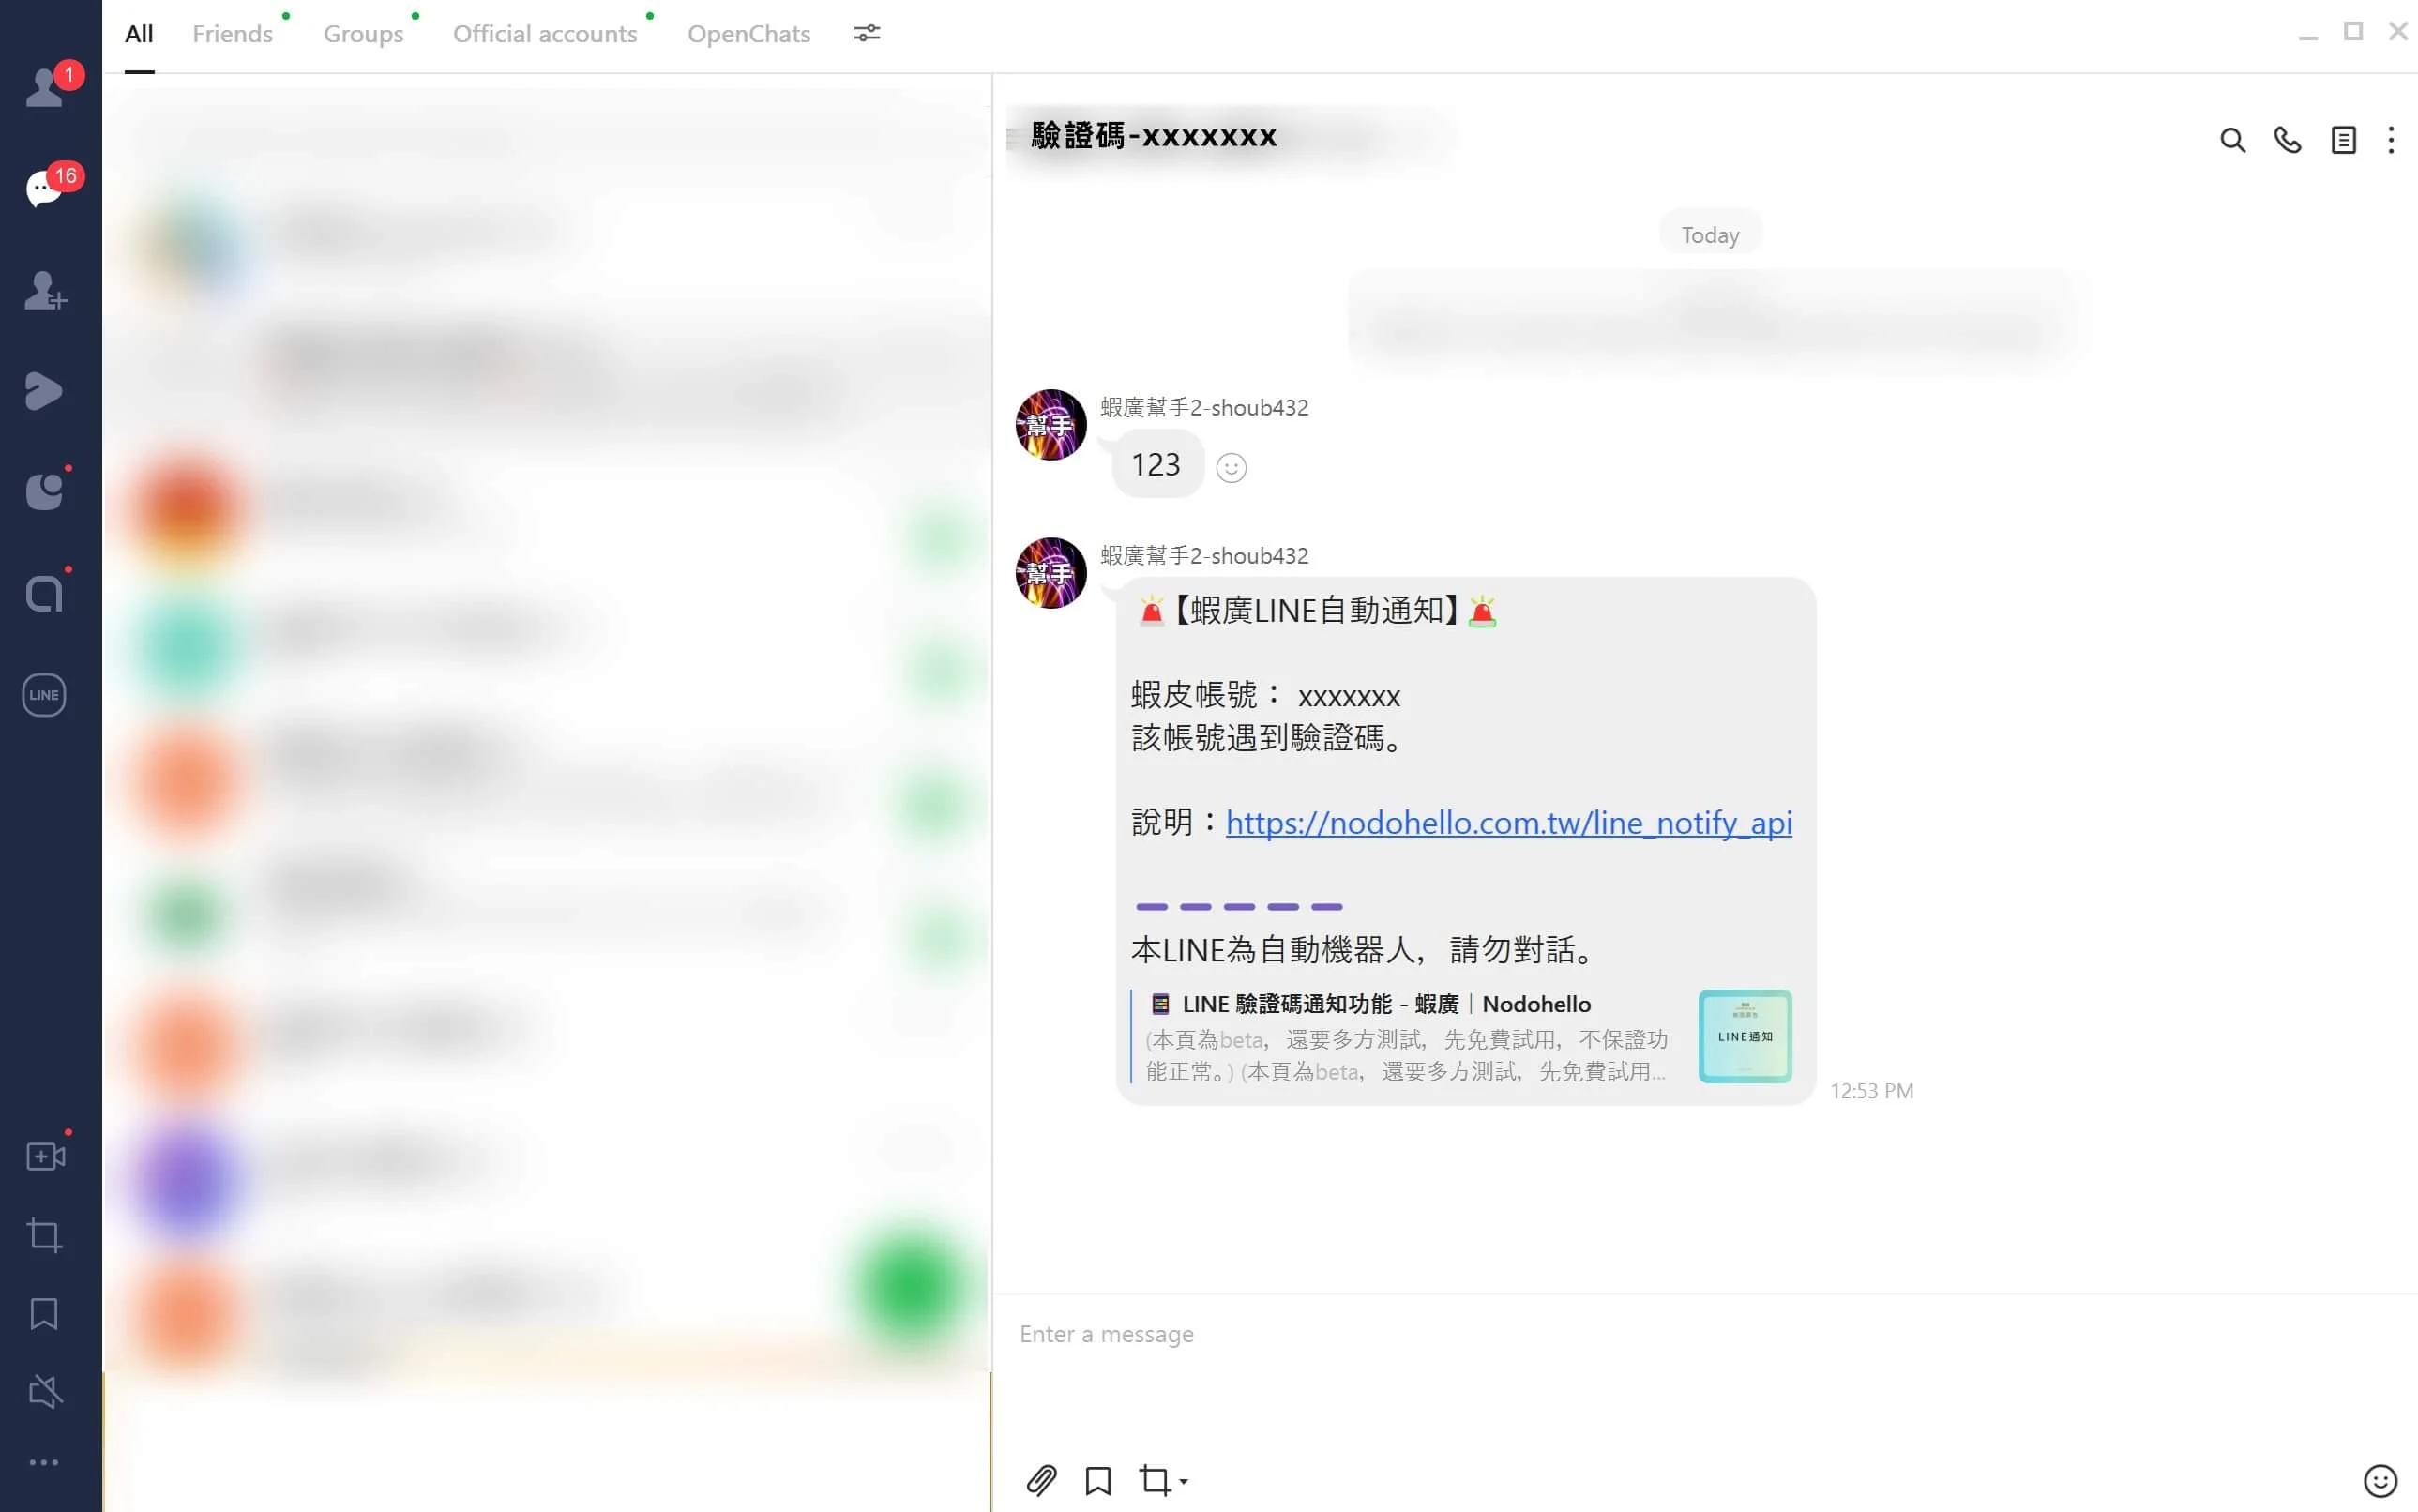Click the 【蝦廣LINE自動通知】 heading text
The width and height of the screenshot is (2418, 1512).
coord(1316,610)
